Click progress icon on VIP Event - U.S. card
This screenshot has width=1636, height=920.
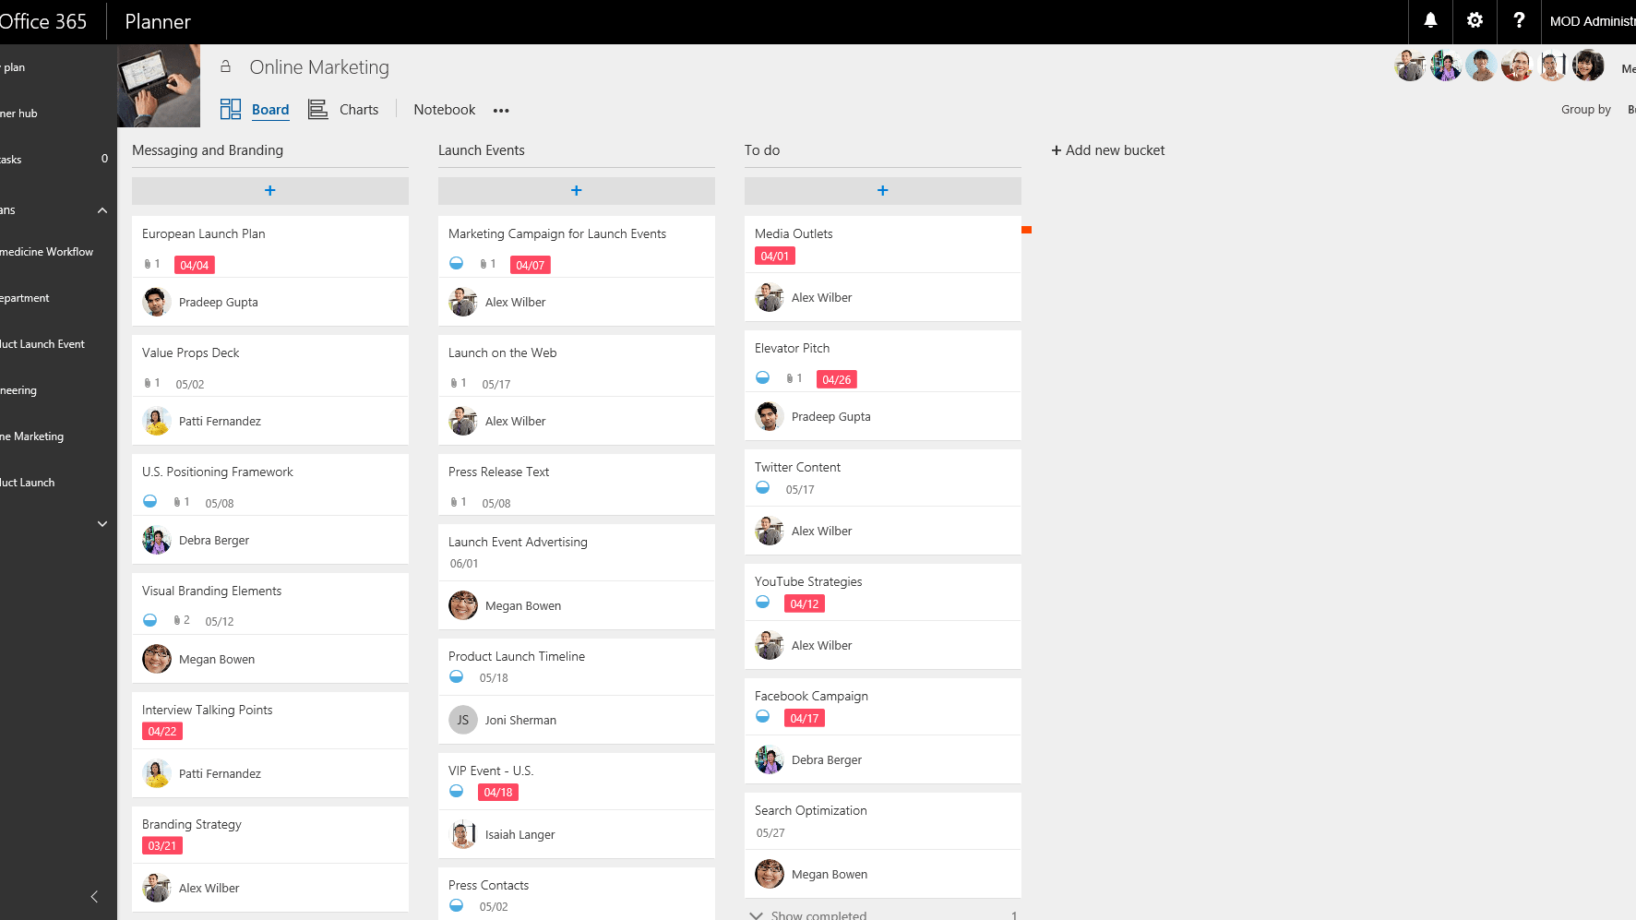[x=456, y=791]
